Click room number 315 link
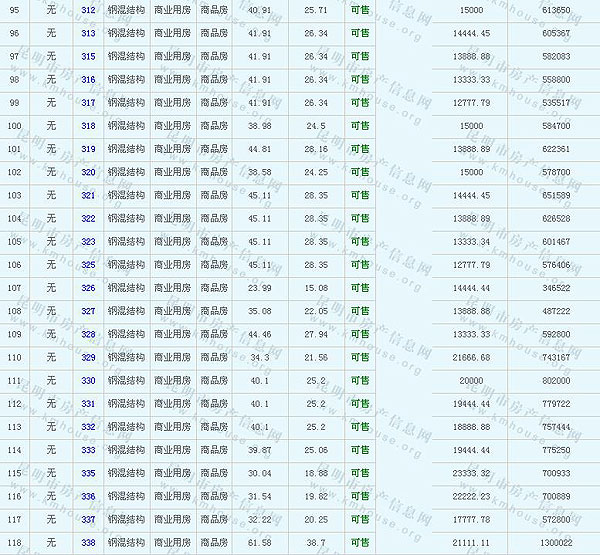Image resolution: width=600 pixels, height=555 pixels. 88,56
